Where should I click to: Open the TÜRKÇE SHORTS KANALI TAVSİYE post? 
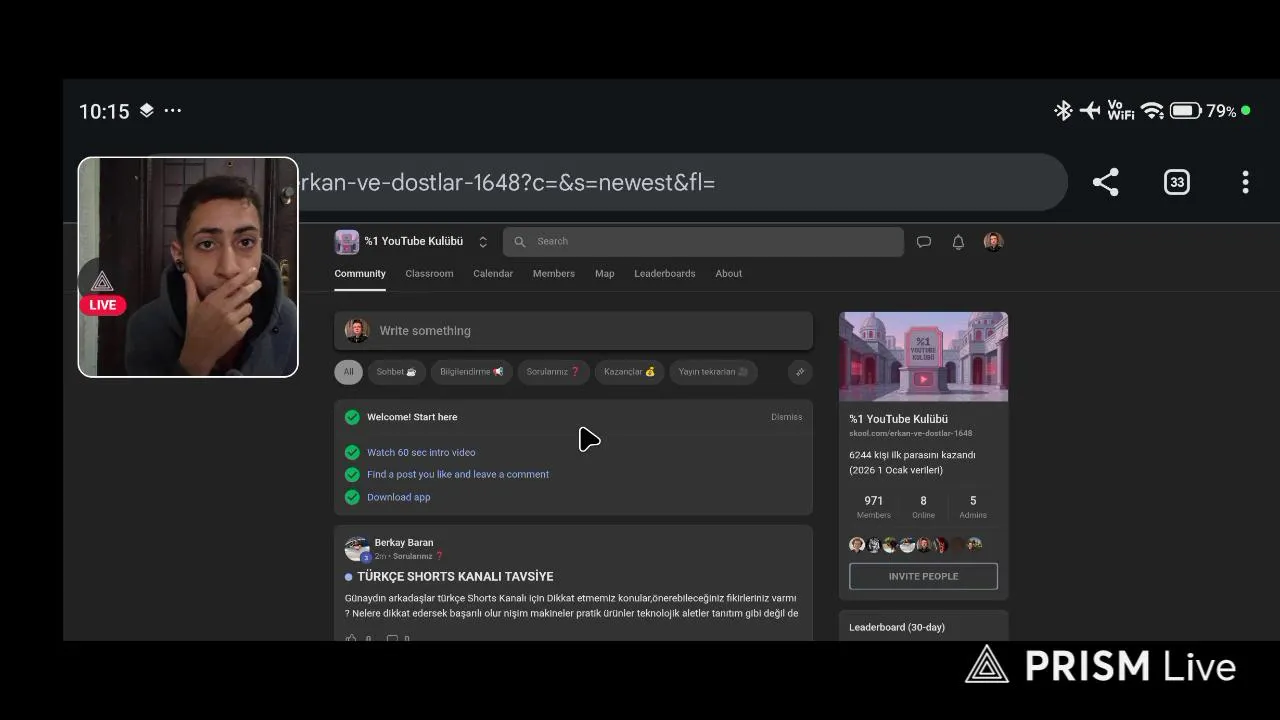(455, 576)
